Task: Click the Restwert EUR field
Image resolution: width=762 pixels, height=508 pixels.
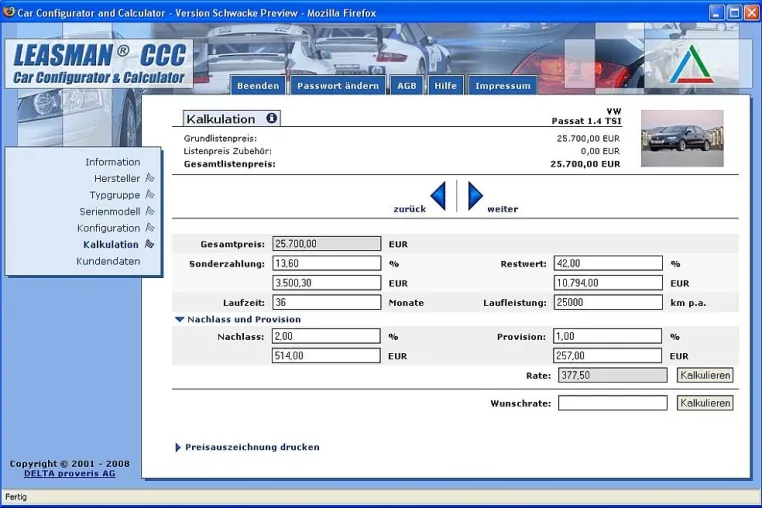Action: (608, 282)
